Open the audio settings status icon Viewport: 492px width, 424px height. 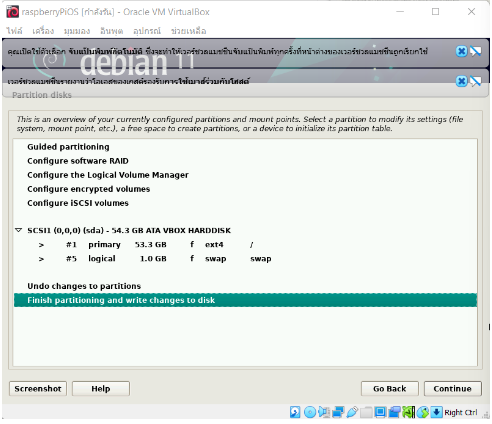324,412
